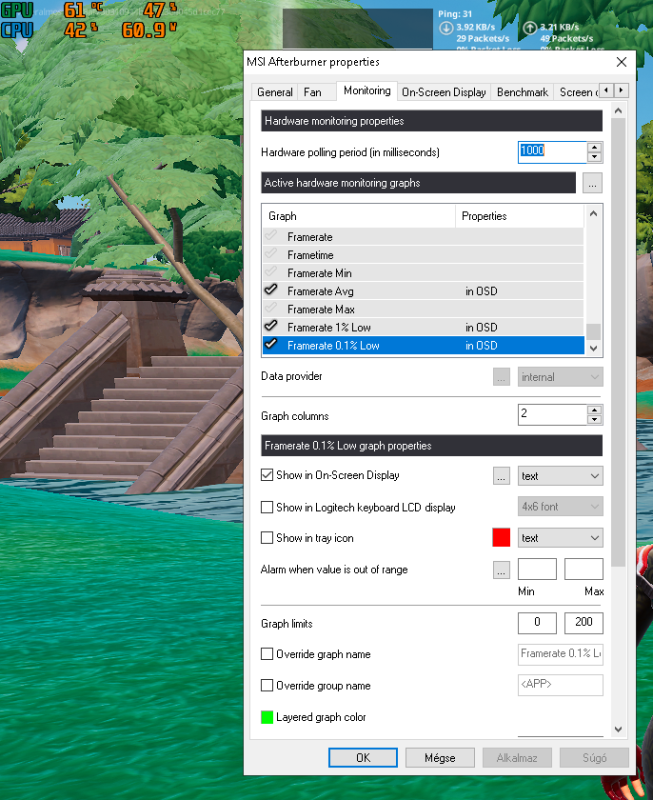The image size is (653, 800).
Task: Open the Benchmark tab
Action: point(522,92)
